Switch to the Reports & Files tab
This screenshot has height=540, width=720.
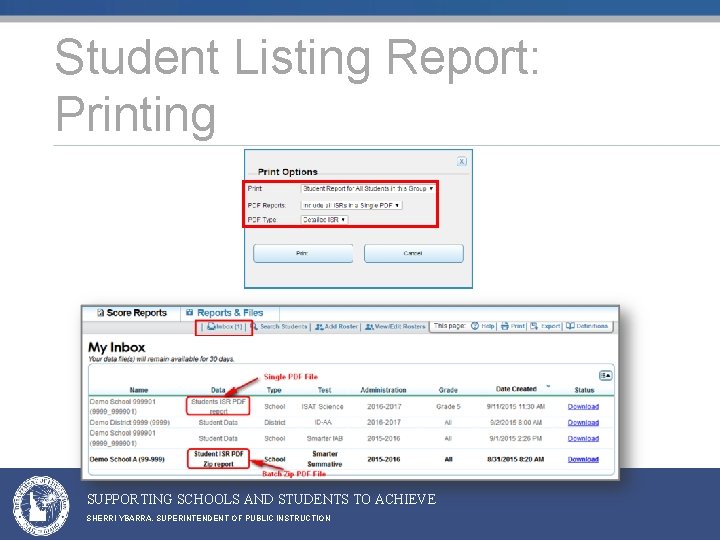230,313
